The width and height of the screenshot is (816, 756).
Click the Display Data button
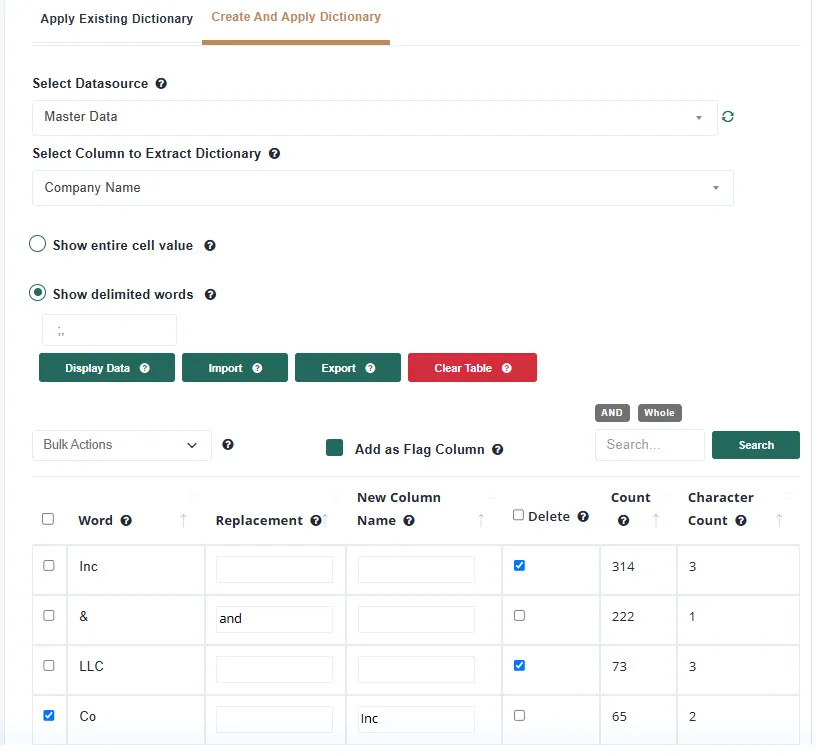click(x=107, y=368)
